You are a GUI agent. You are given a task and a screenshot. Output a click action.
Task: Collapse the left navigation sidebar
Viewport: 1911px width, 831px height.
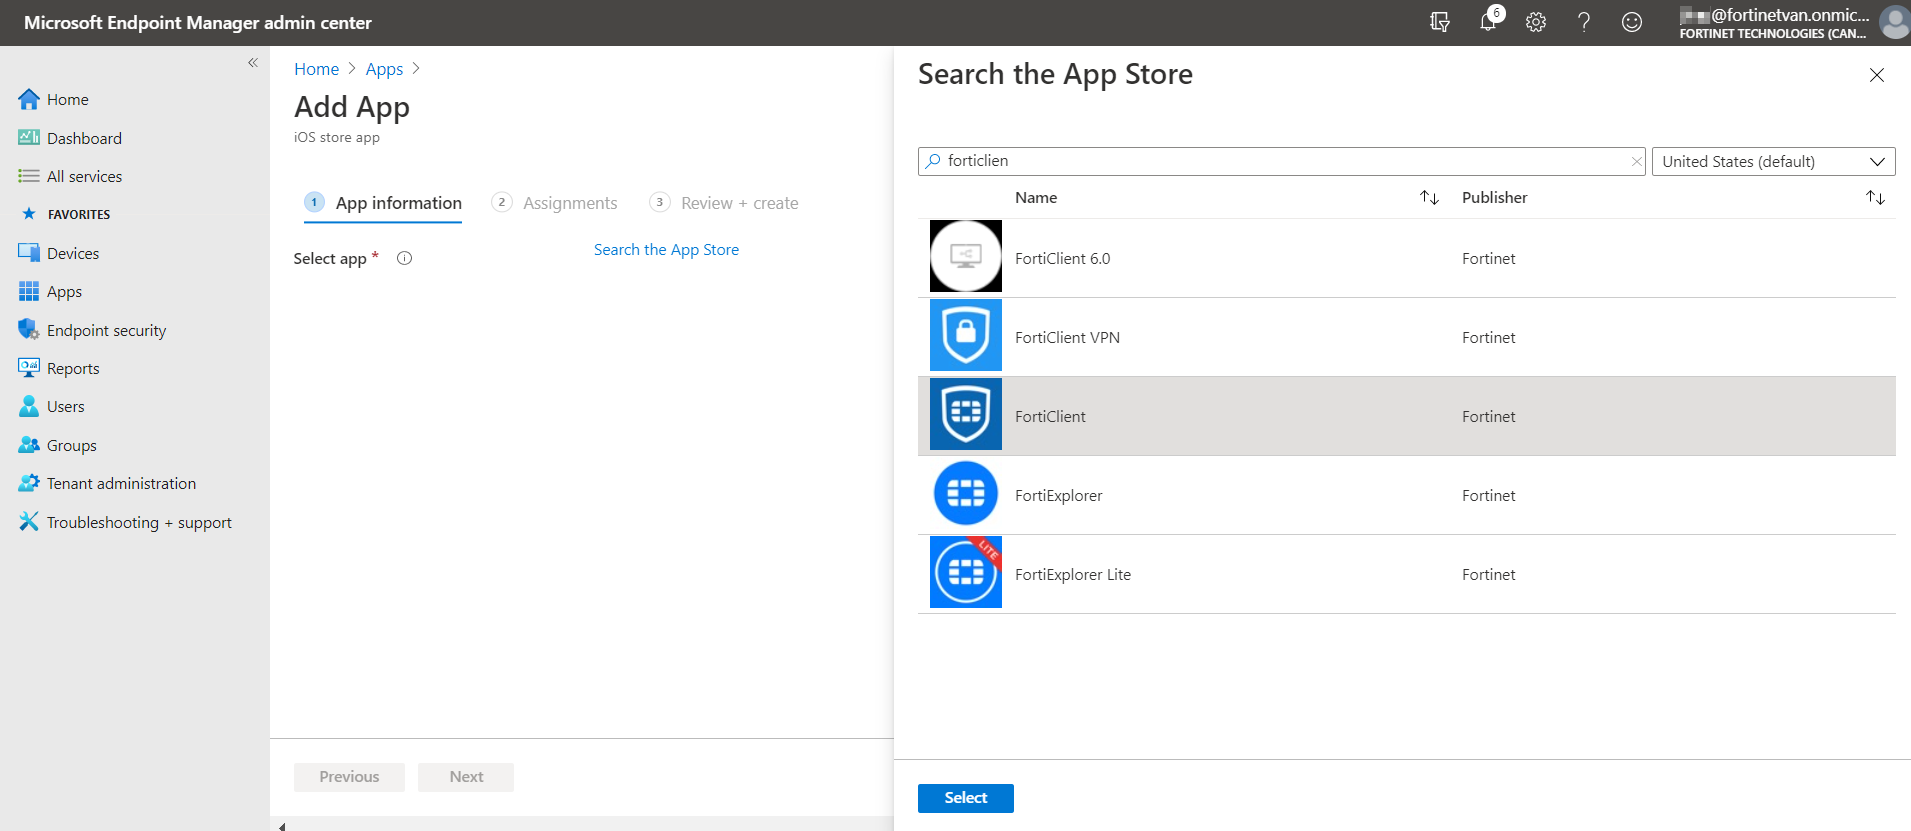click(x=253, y=62)
